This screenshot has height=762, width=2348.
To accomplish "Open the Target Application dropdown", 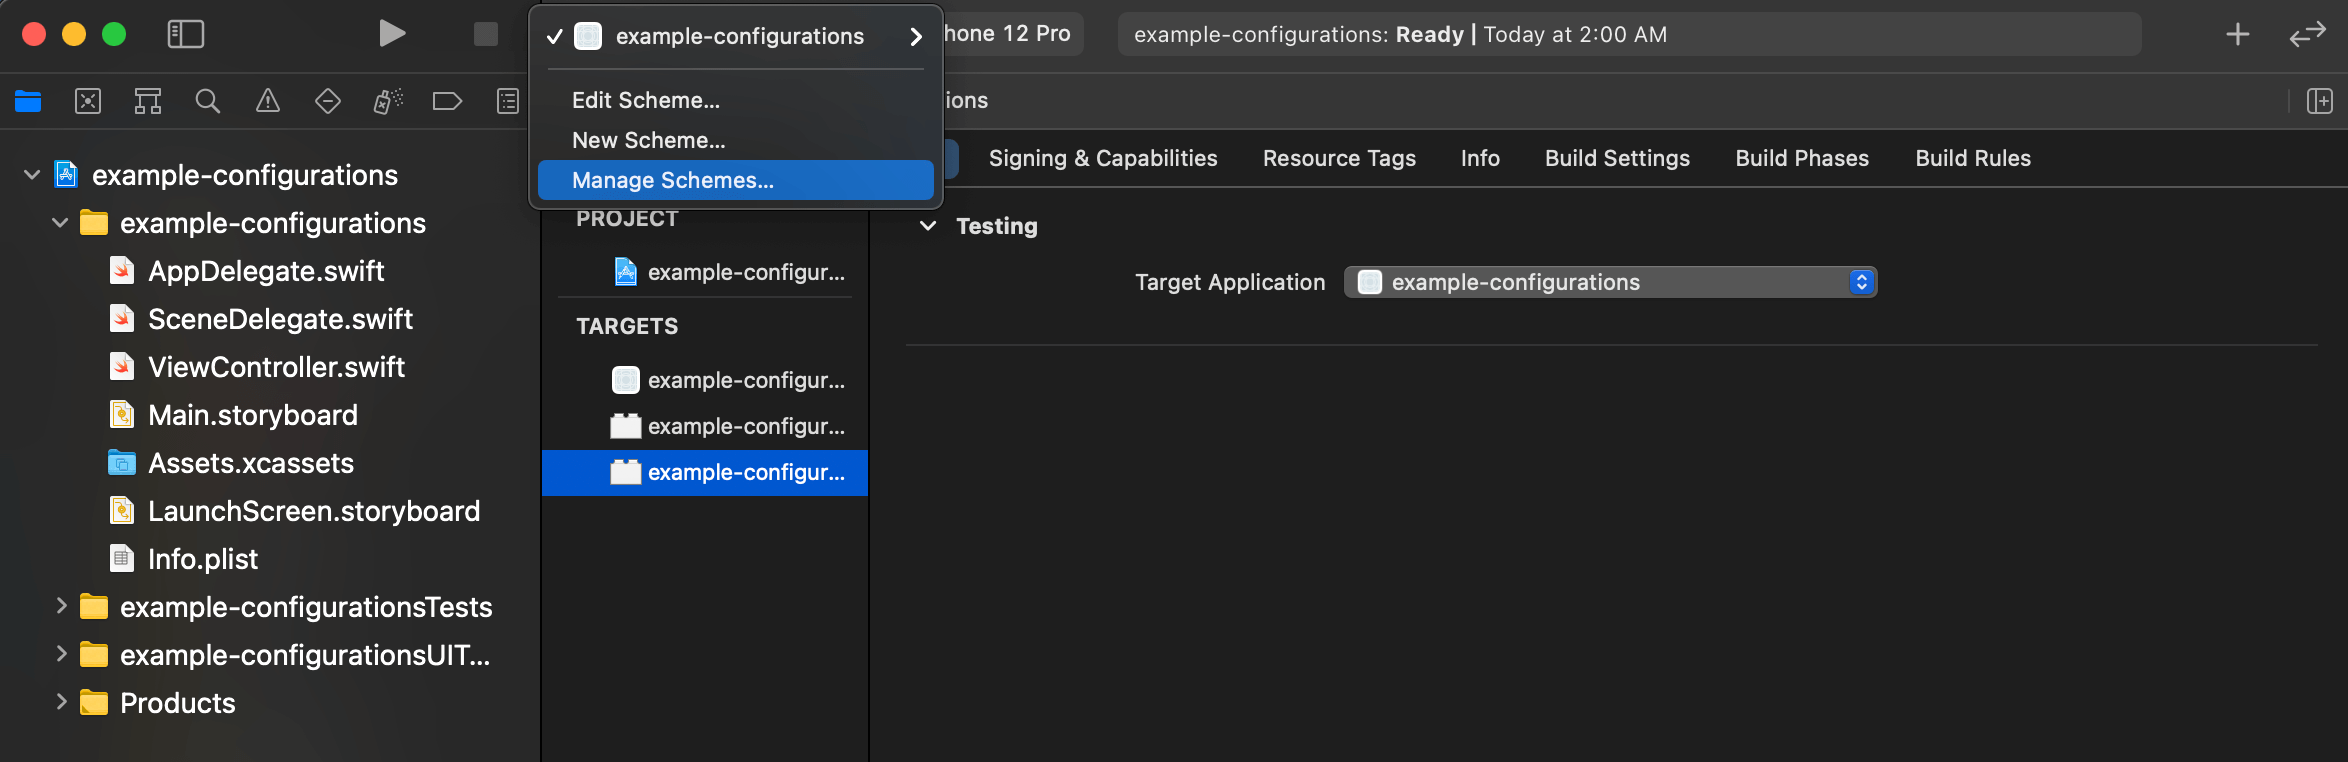I will (x=1610, y=283).
